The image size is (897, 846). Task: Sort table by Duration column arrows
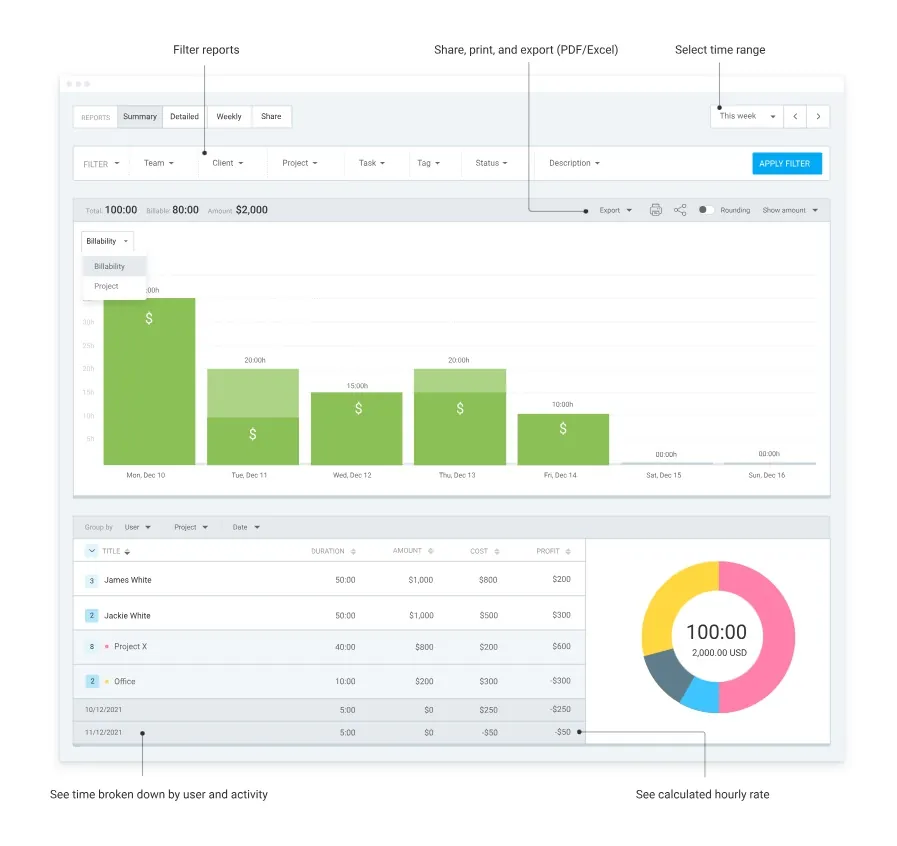pyautogui.click(x=353, y=551)
